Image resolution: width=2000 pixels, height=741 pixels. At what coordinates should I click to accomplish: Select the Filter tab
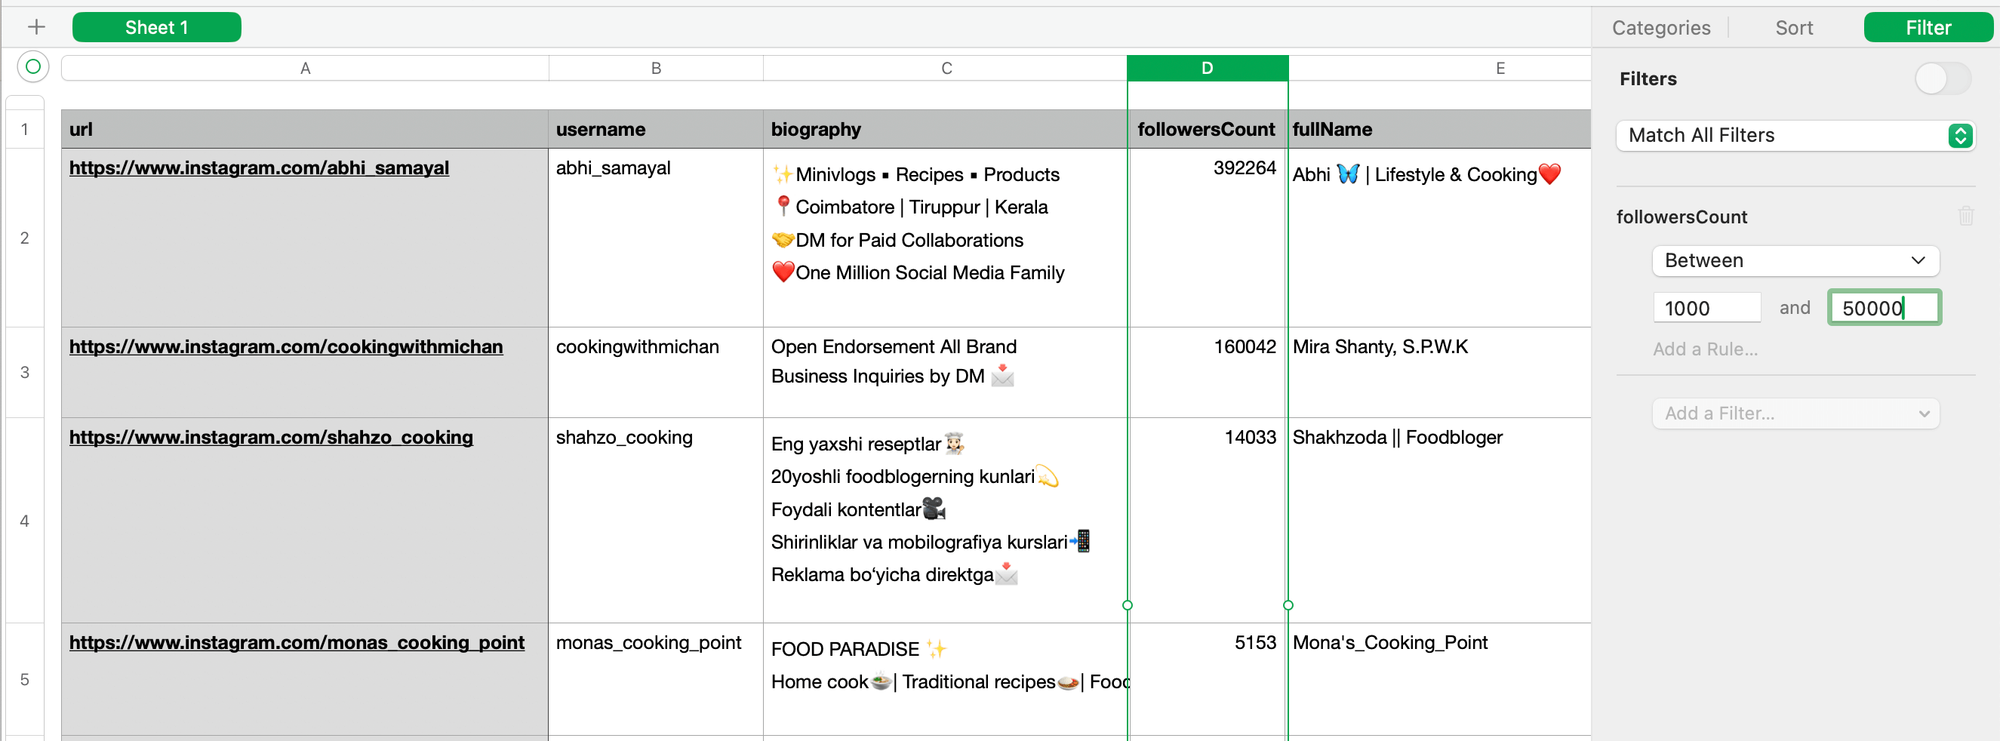(1927, 28)
